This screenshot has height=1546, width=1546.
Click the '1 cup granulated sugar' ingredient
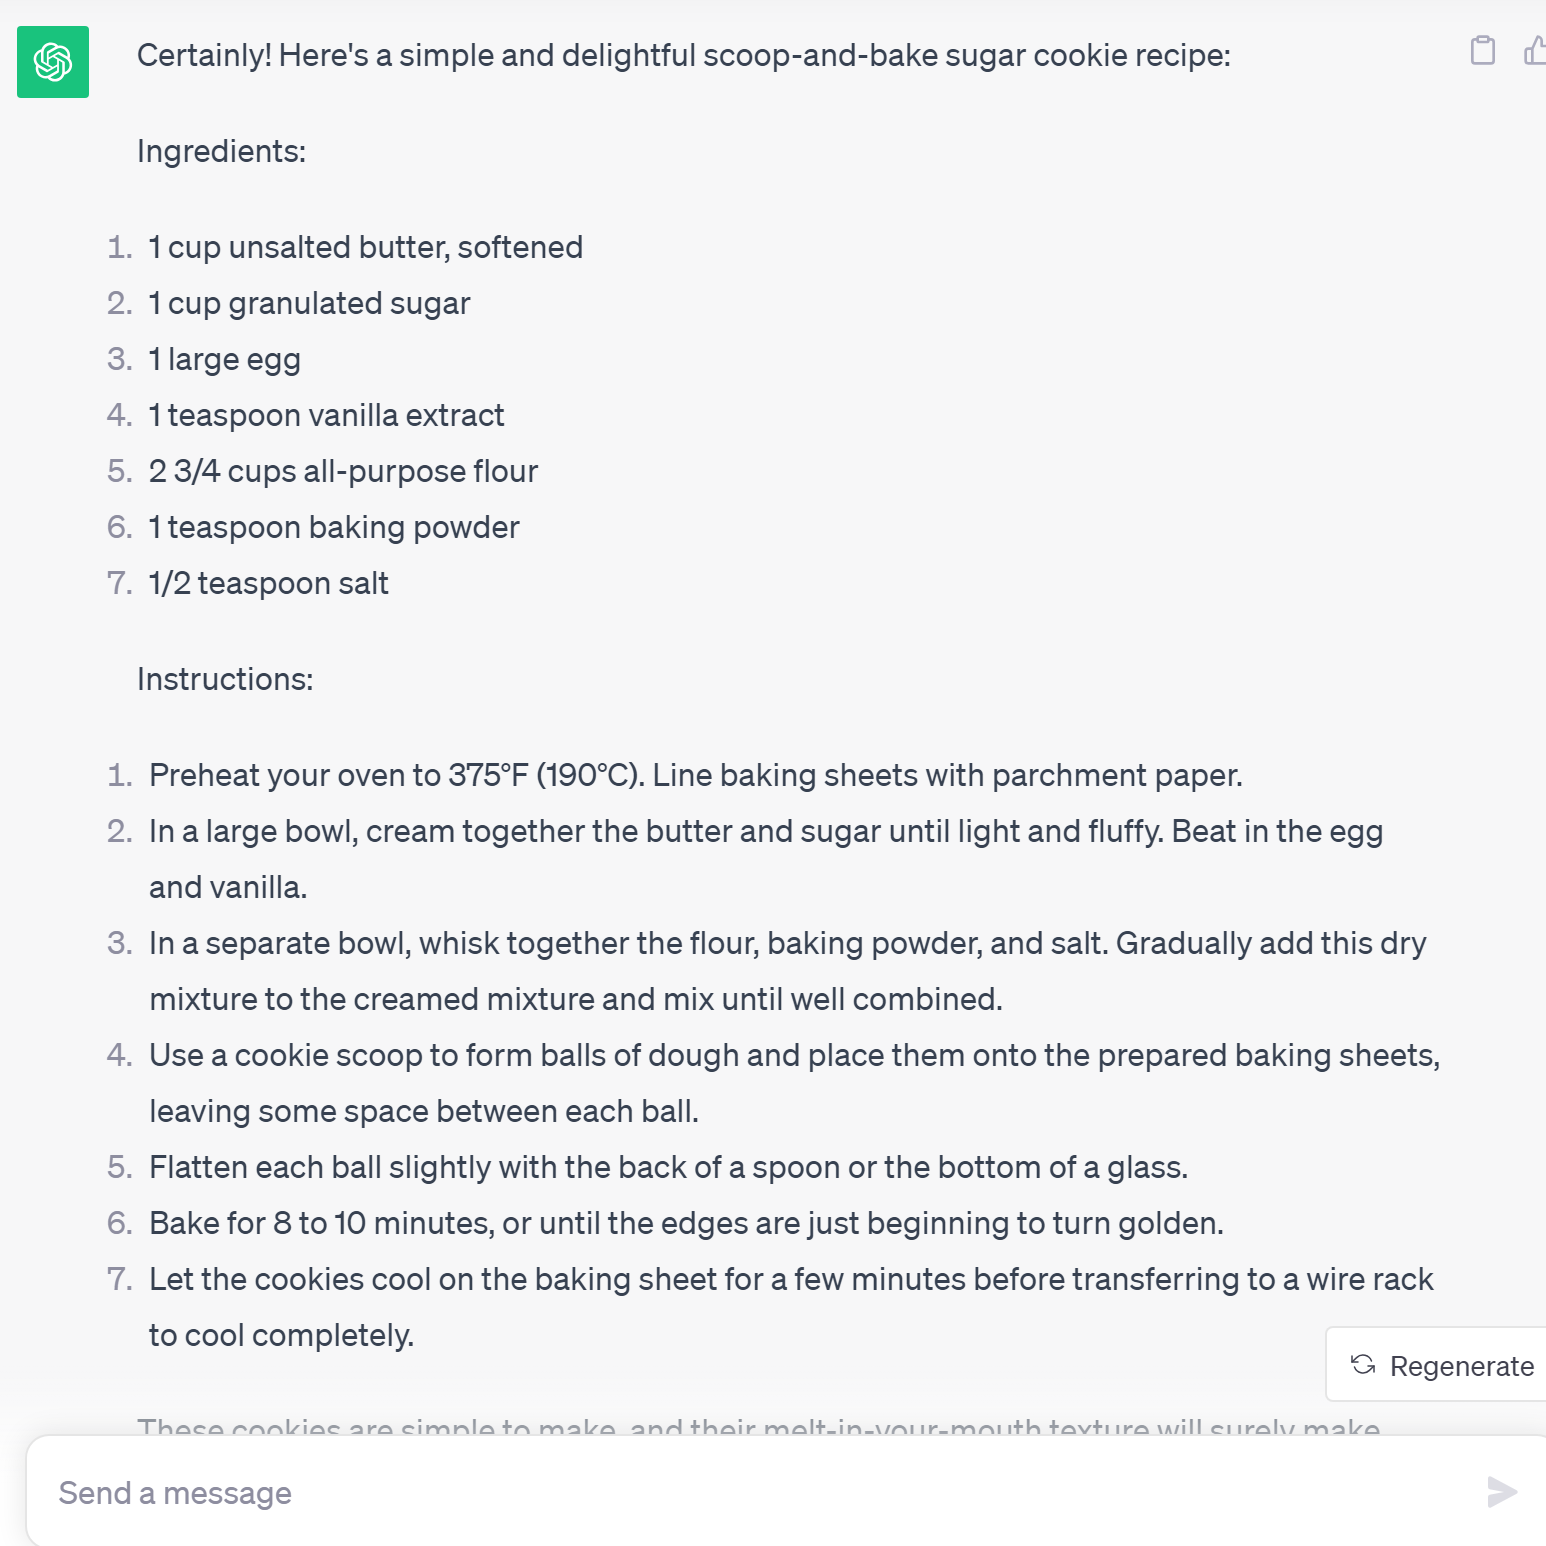(x=309, y=303)
